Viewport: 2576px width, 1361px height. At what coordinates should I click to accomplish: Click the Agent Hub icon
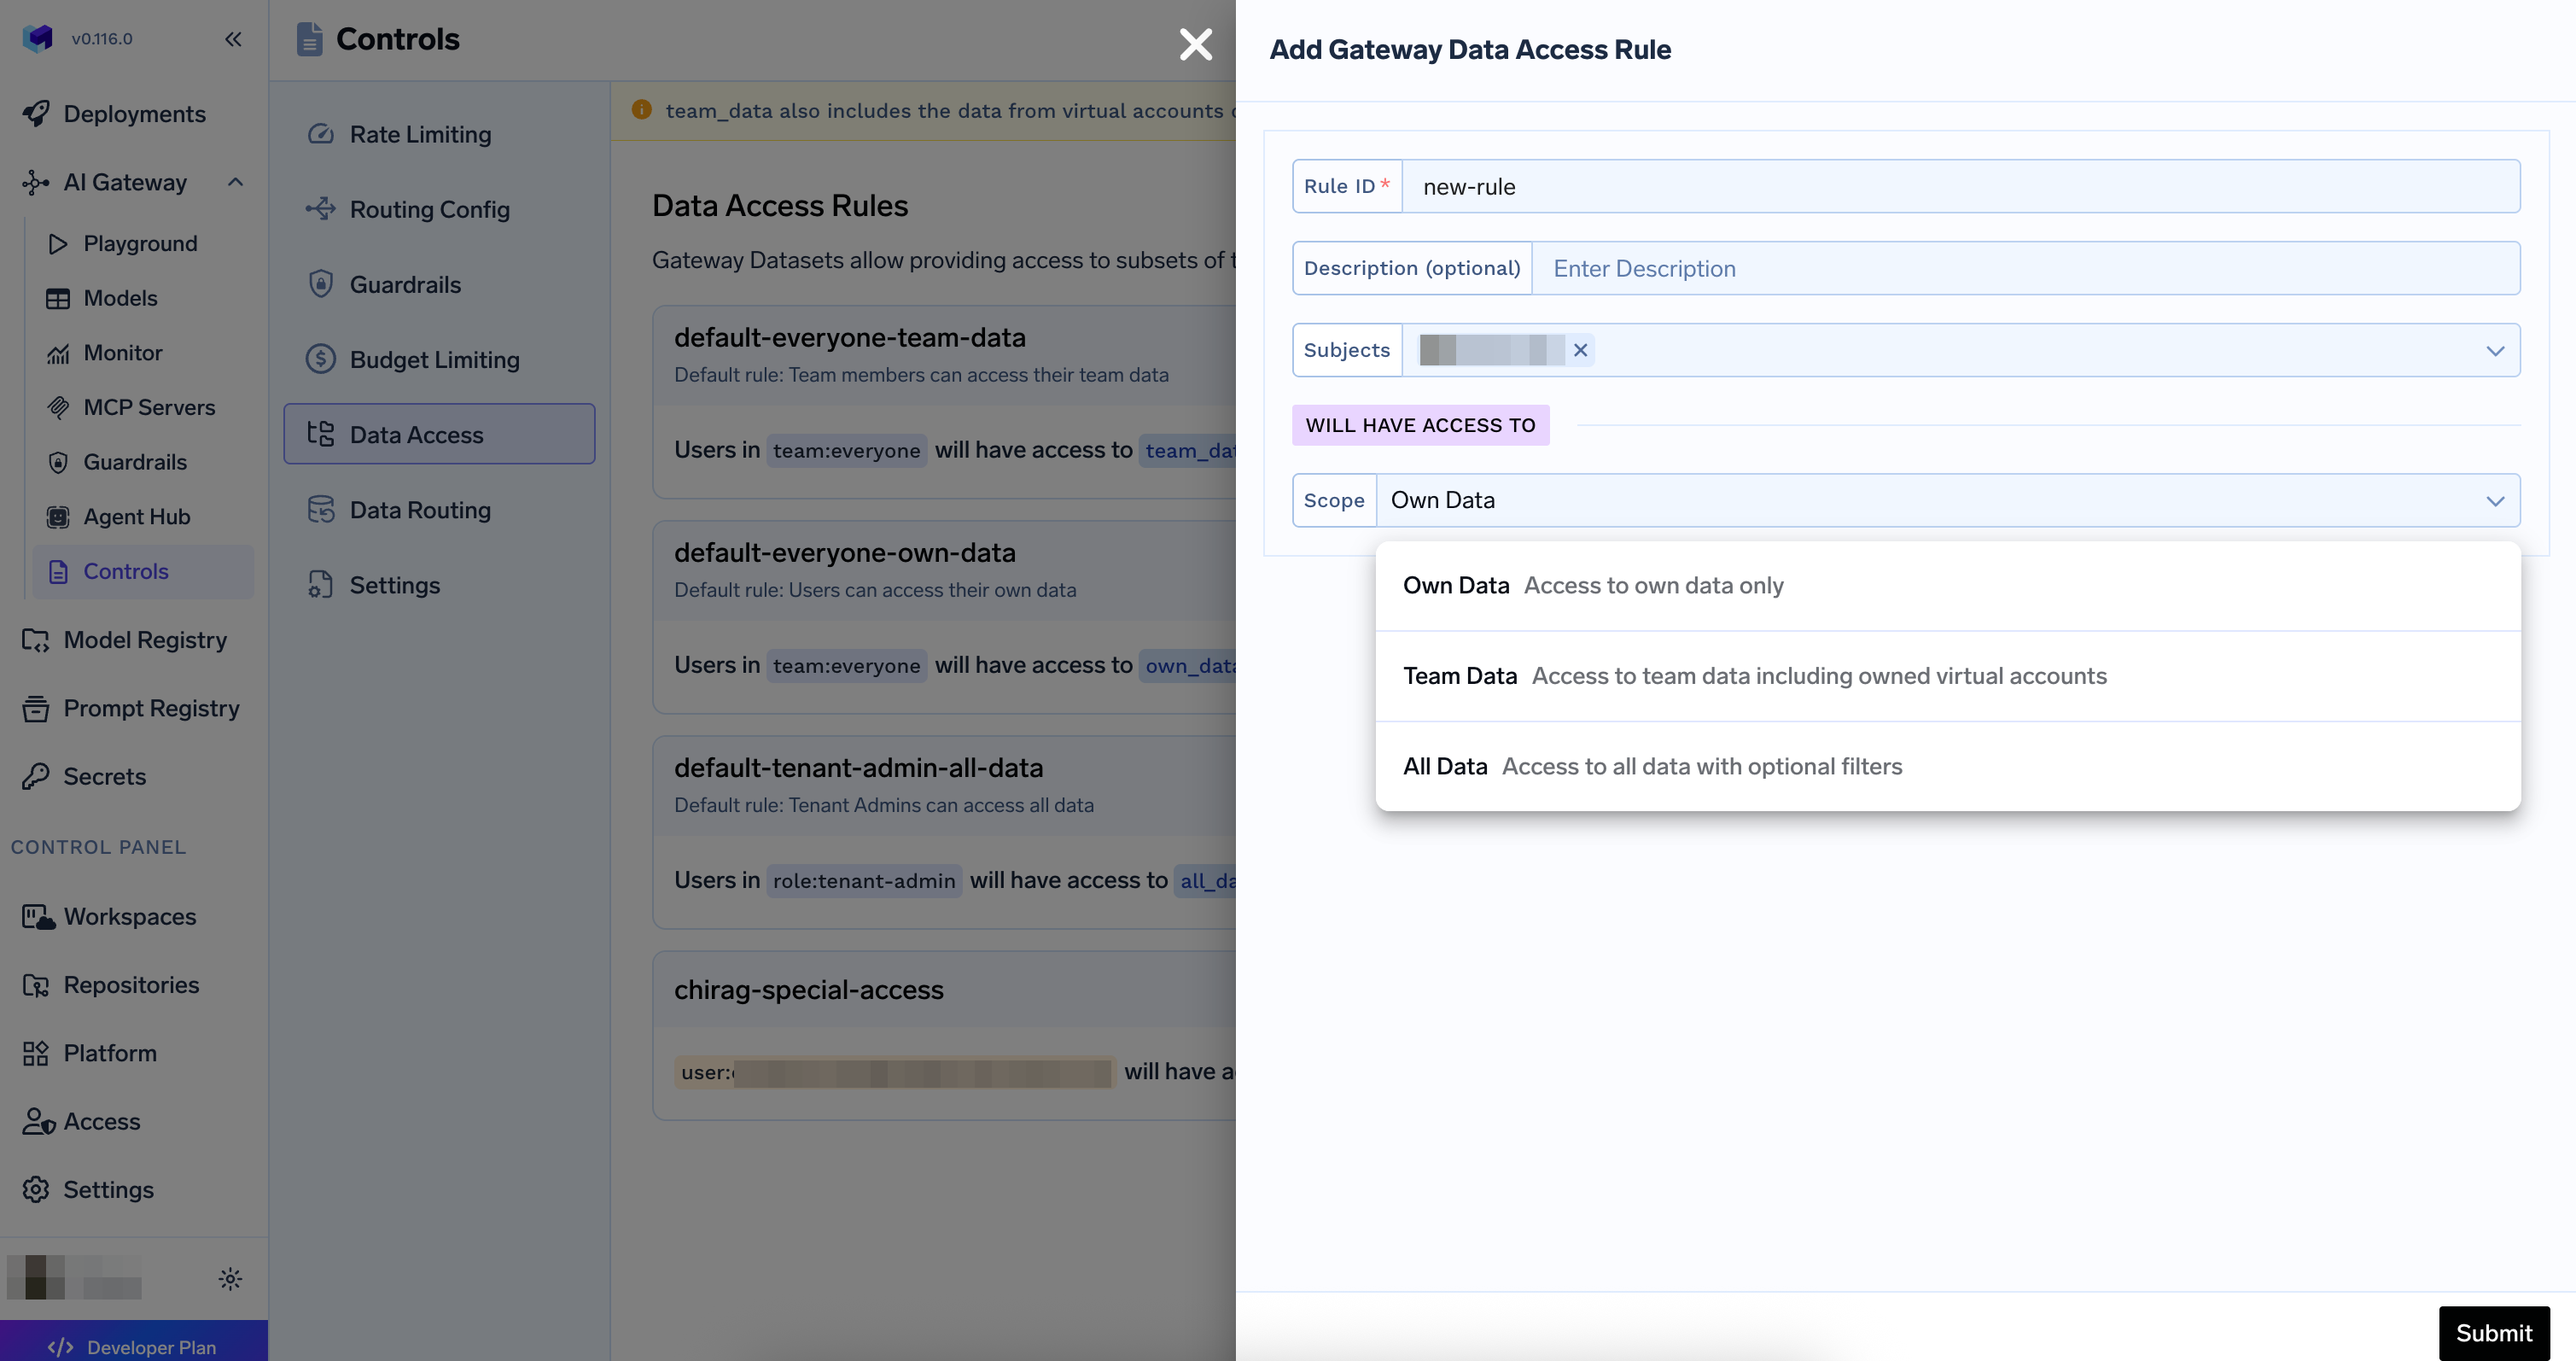58,517
